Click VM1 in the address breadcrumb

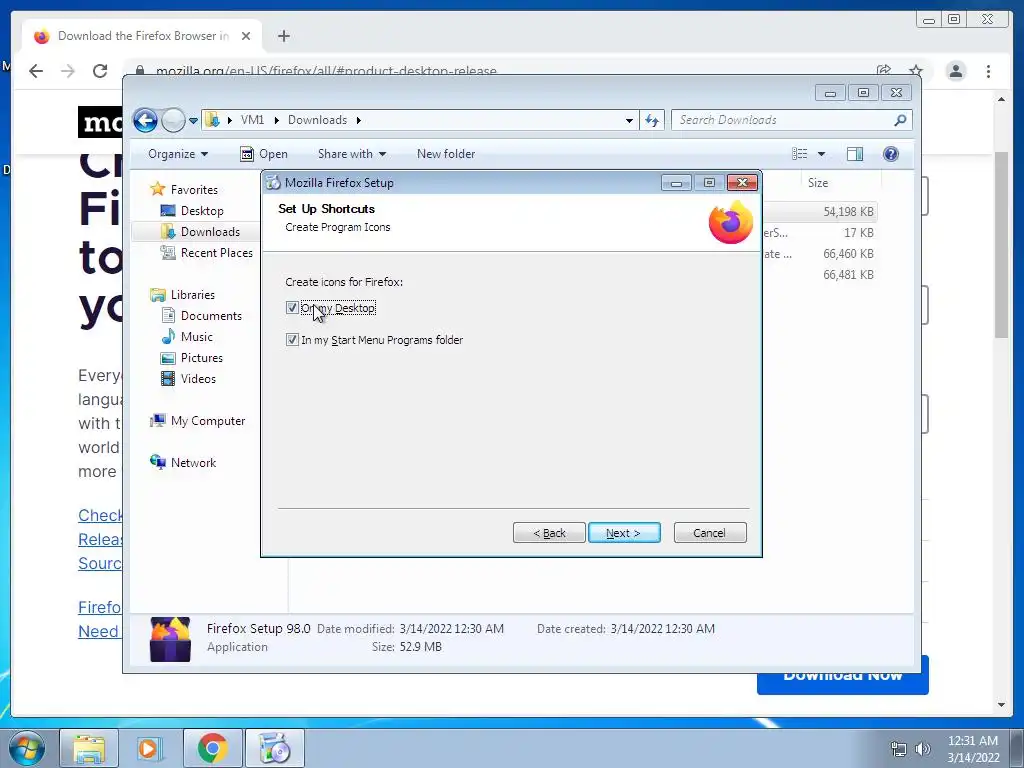click(252, 120)
